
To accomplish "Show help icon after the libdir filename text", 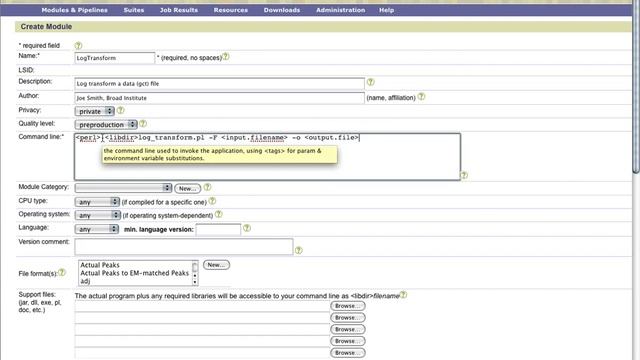I will 403,295.
